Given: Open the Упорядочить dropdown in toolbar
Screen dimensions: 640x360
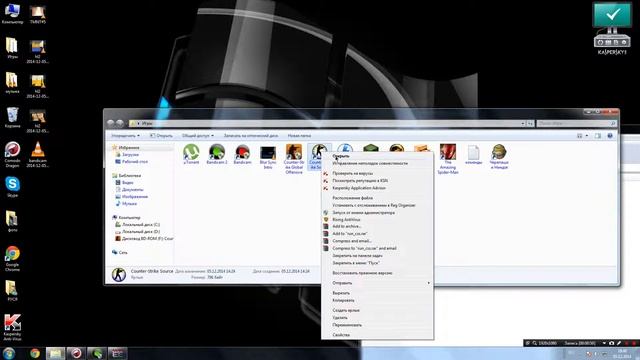Looking at the screenshot, I should point(126,136).
